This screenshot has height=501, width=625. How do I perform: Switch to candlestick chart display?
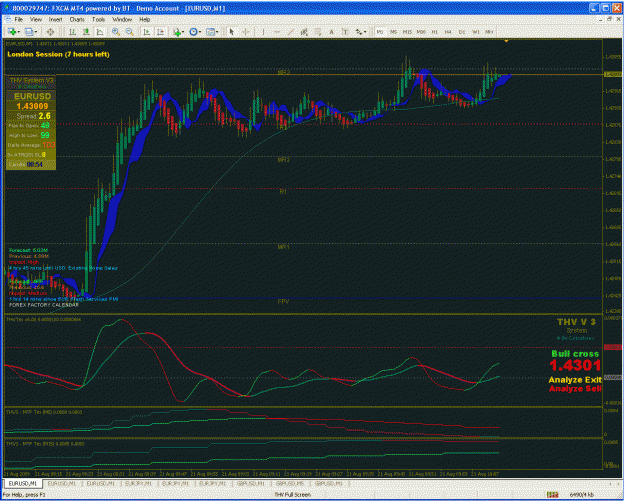86,32
